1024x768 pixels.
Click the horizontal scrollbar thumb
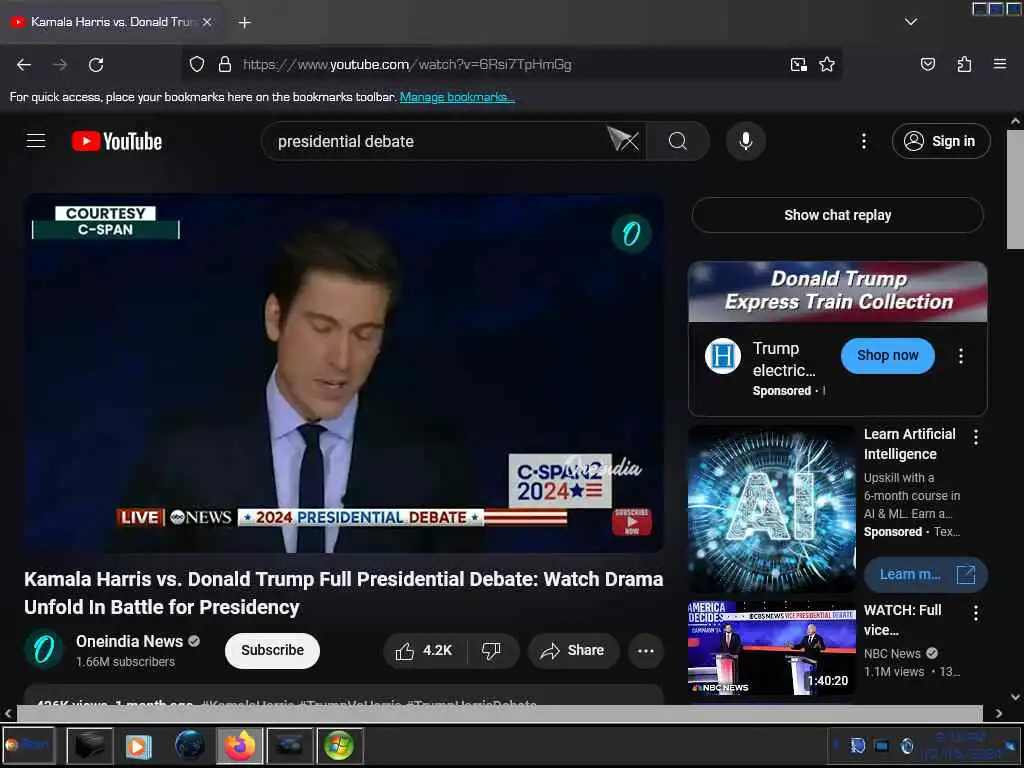pos(500,713)
